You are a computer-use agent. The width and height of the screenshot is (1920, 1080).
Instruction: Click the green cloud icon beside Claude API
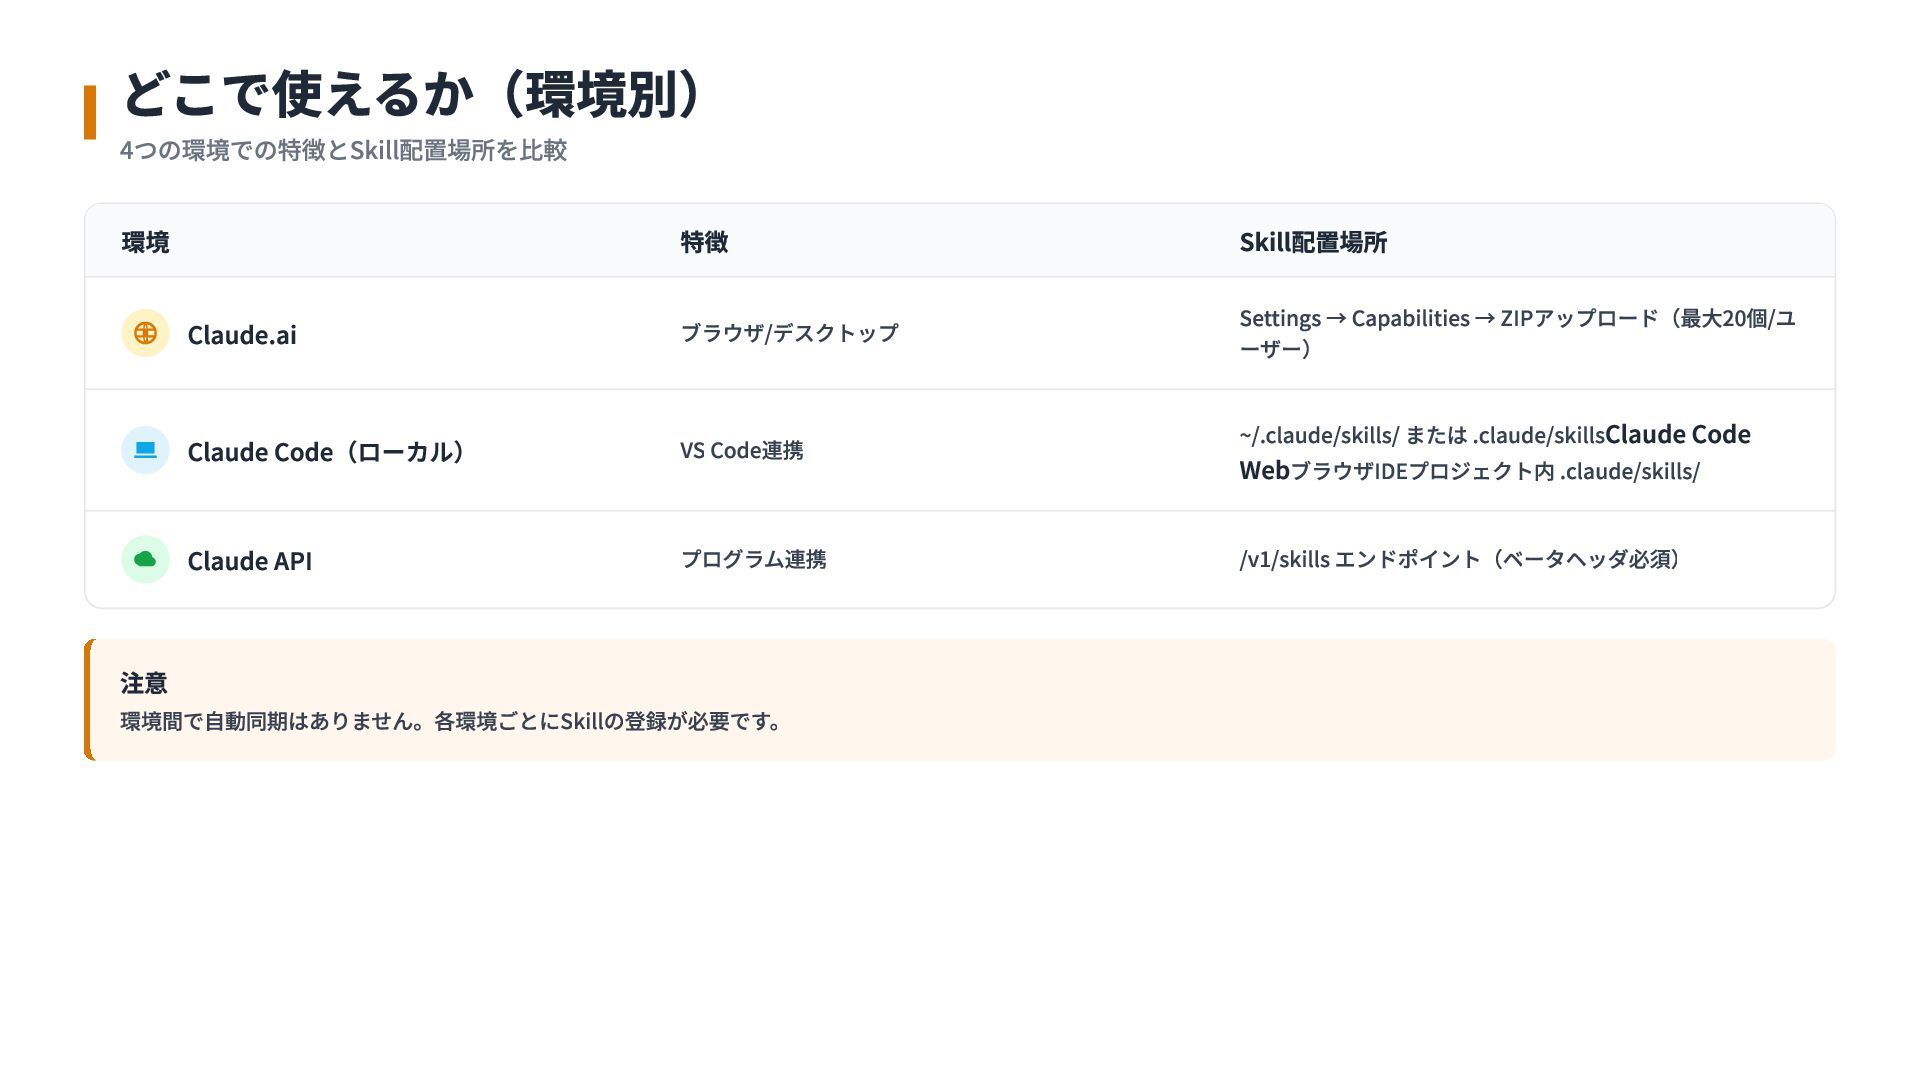pos(145,559)
